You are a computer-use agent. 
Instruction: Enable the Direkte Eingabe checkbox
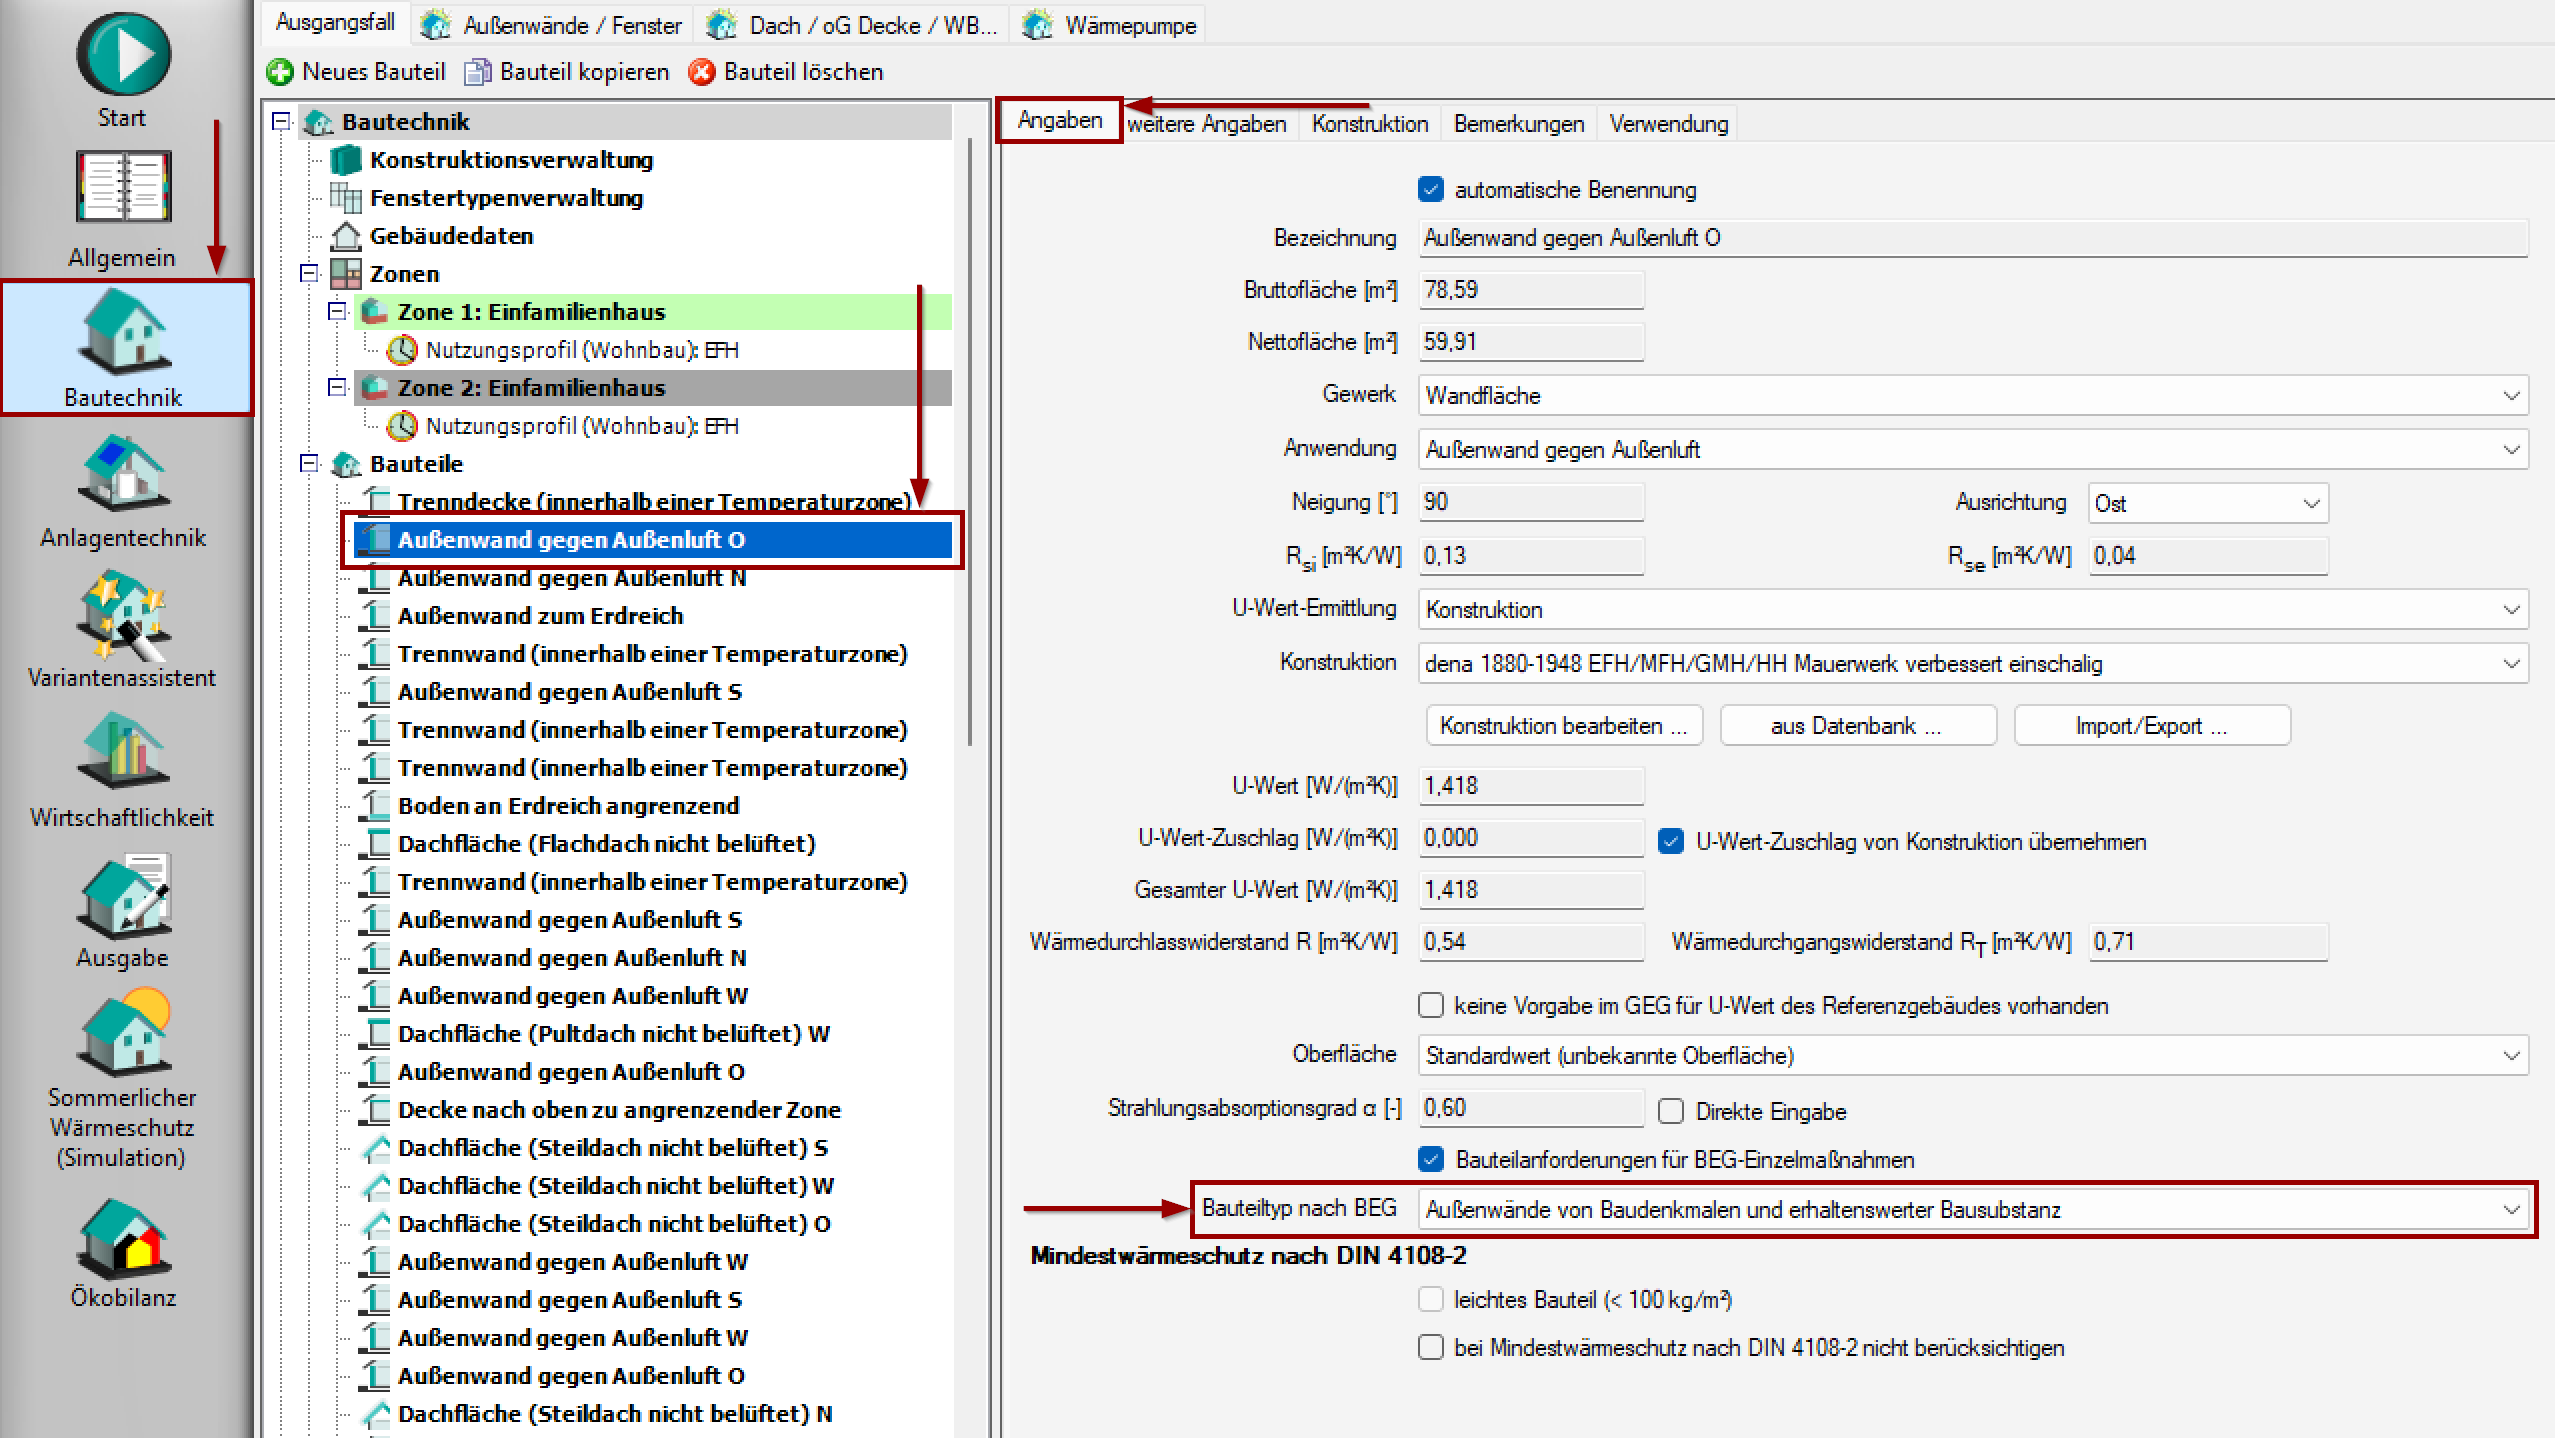[1671, 1111]
